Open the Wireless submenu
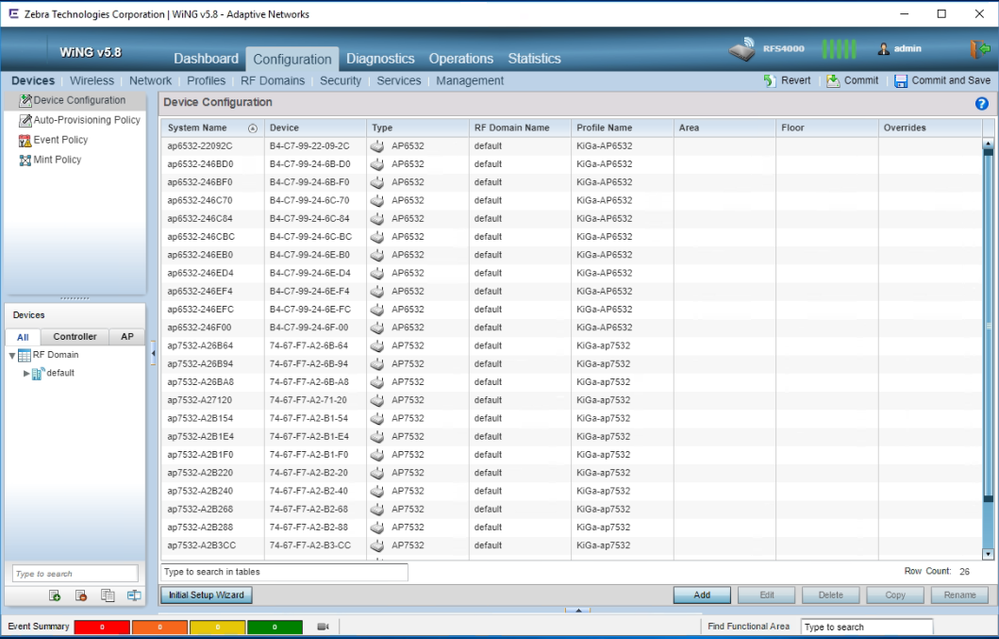Viewport: 999px width, 639px height. 92,81
